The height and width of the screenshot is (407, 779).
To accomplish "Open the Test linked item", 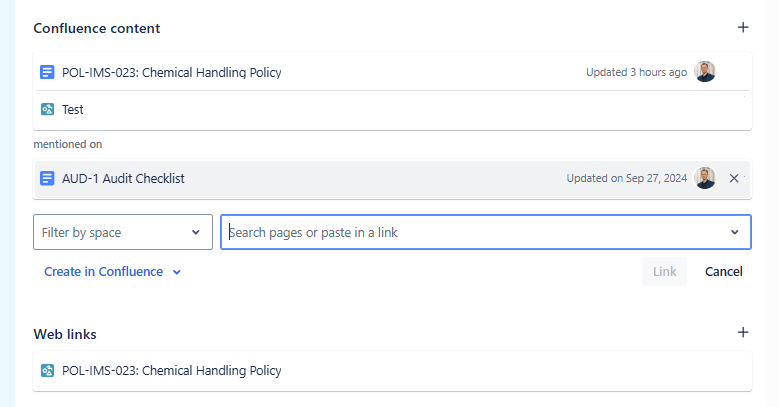I will click(73, 109).
